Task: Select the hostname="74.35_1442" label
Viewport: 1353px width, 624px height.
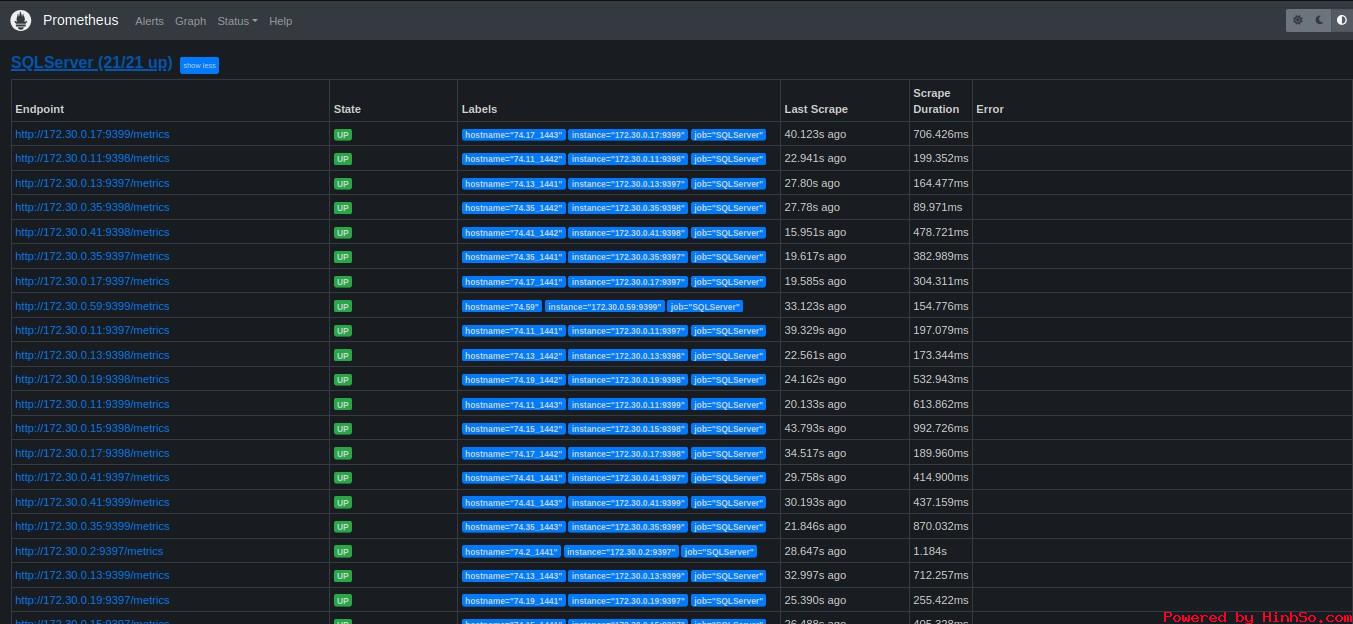Action: tap(514, 208)
